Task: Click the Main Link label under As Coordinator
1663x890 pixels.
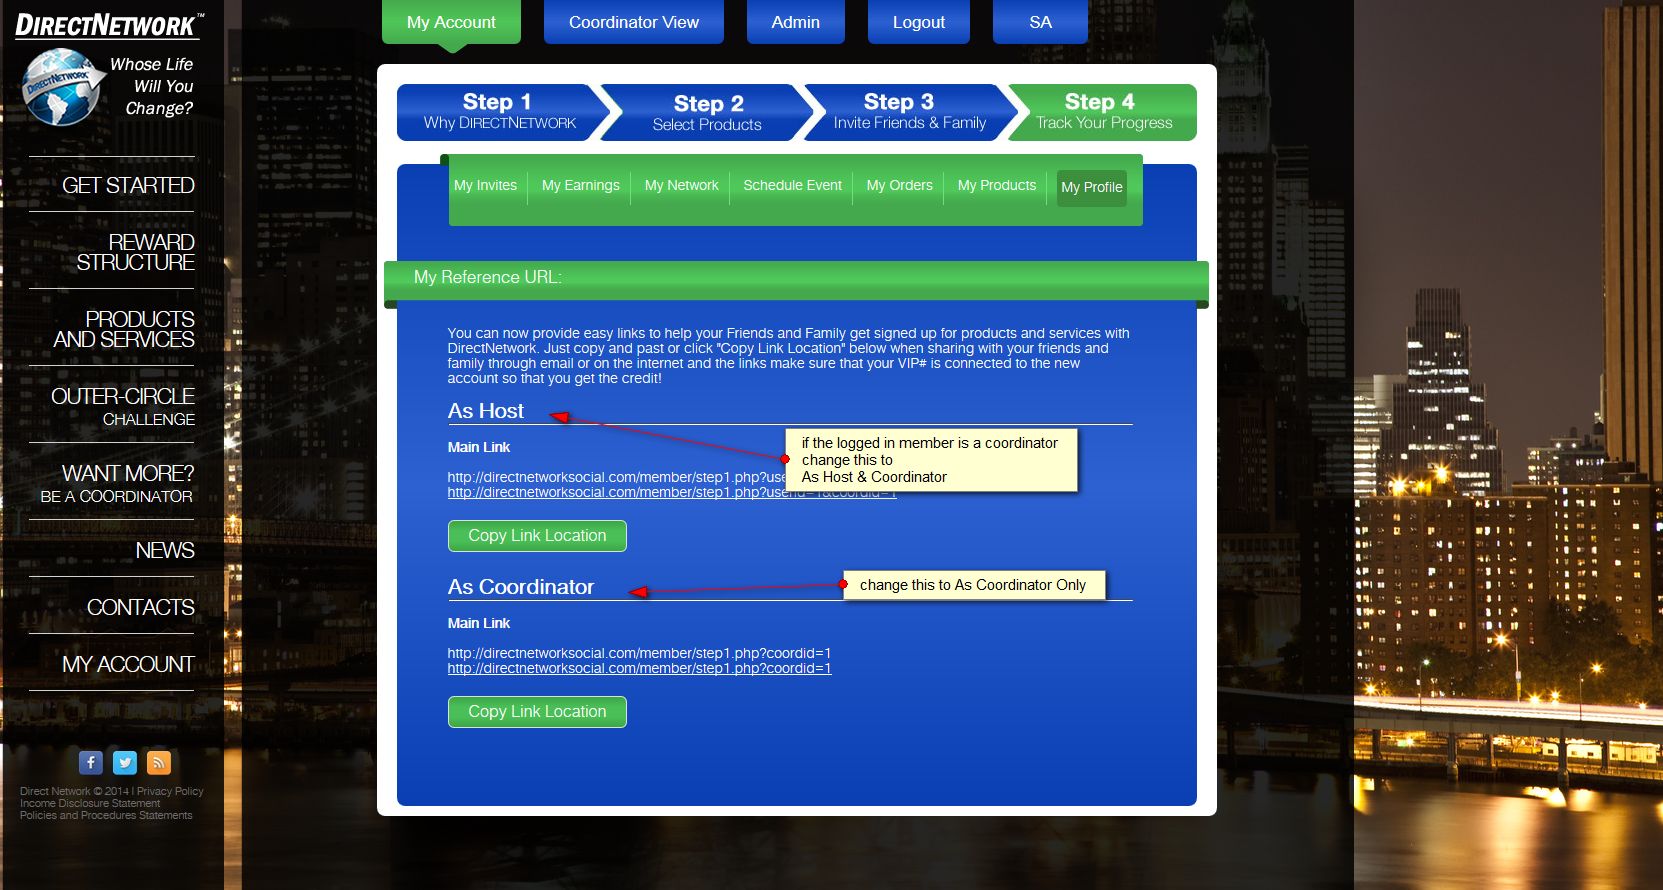Action: pos(479,623)
